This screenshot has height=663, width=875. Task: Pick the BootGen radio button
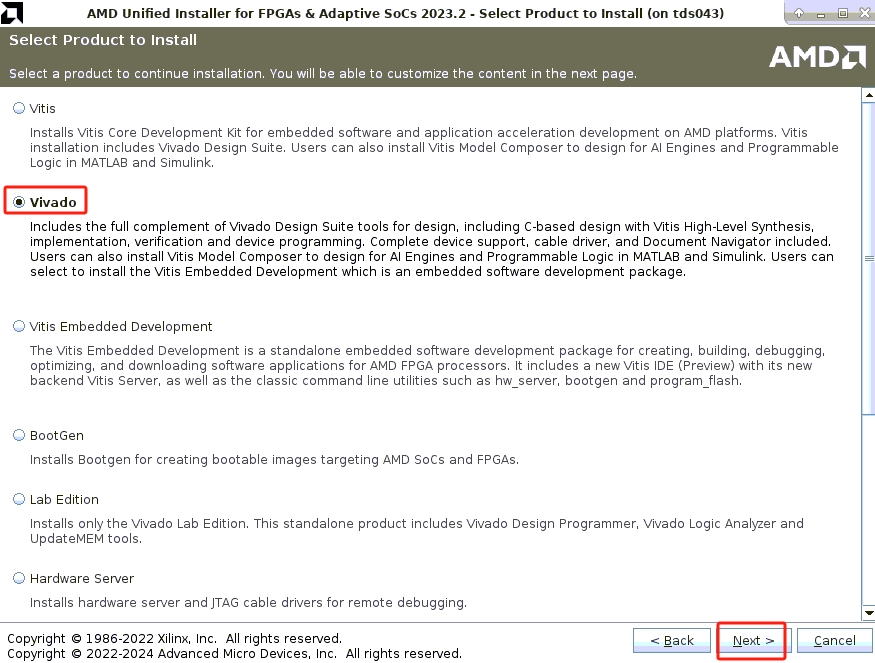point(19,436)
